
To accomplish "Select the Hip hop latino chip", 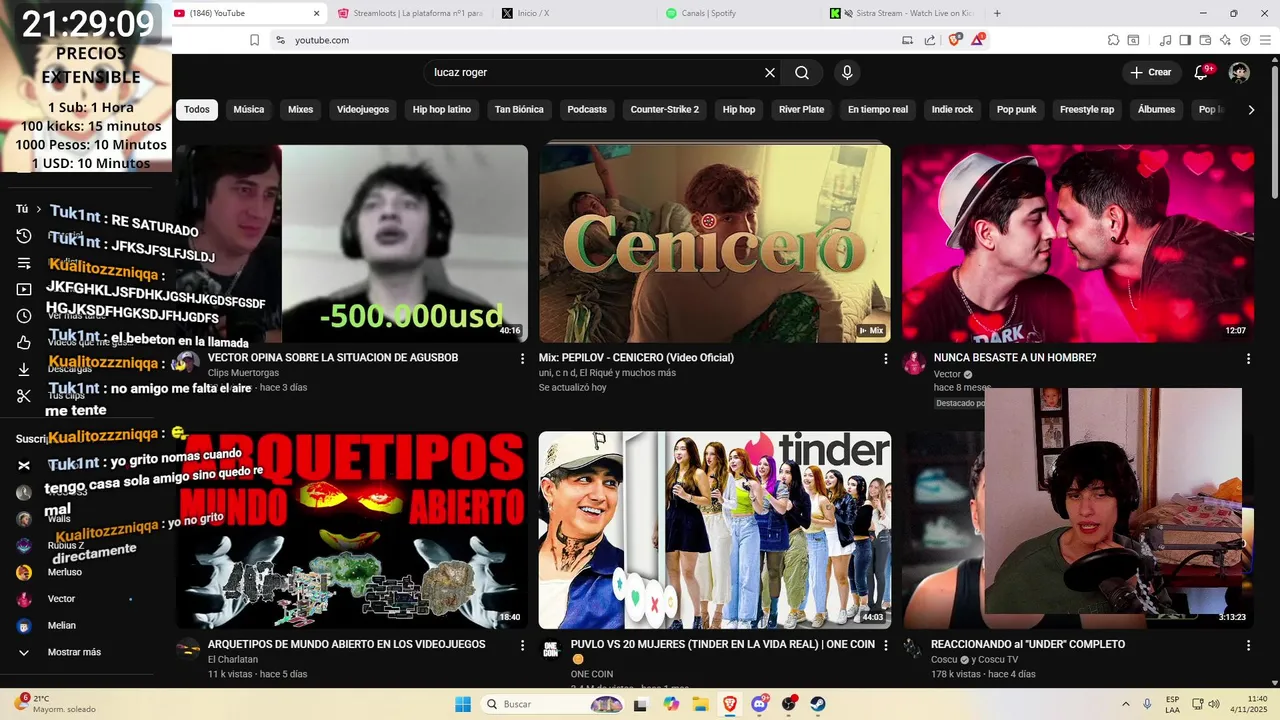I will coord(442,110).
